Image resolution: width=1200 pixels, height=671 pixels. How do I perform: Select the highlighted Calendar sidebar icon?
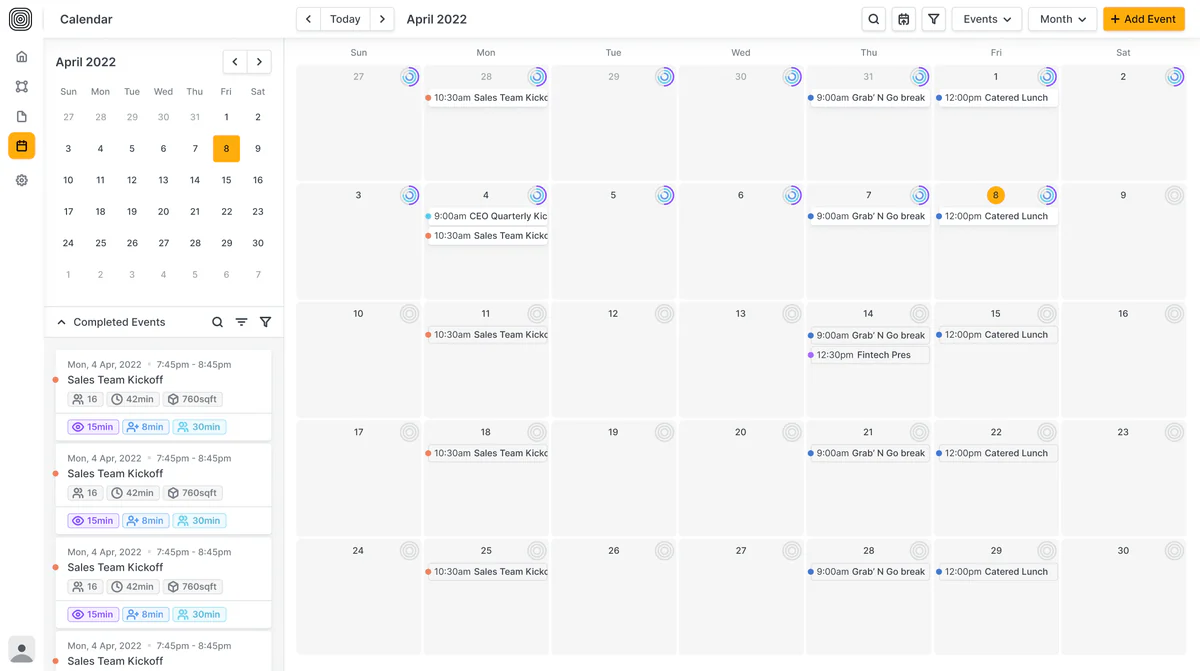22,146
